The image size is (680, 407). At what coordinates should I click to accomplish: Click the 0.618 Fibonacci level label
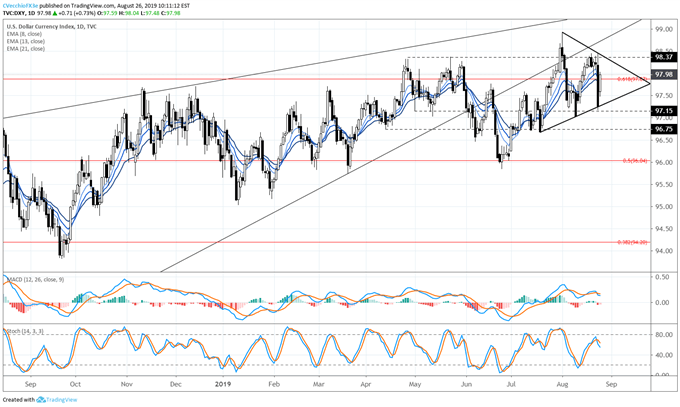click(x=632, y=79)
